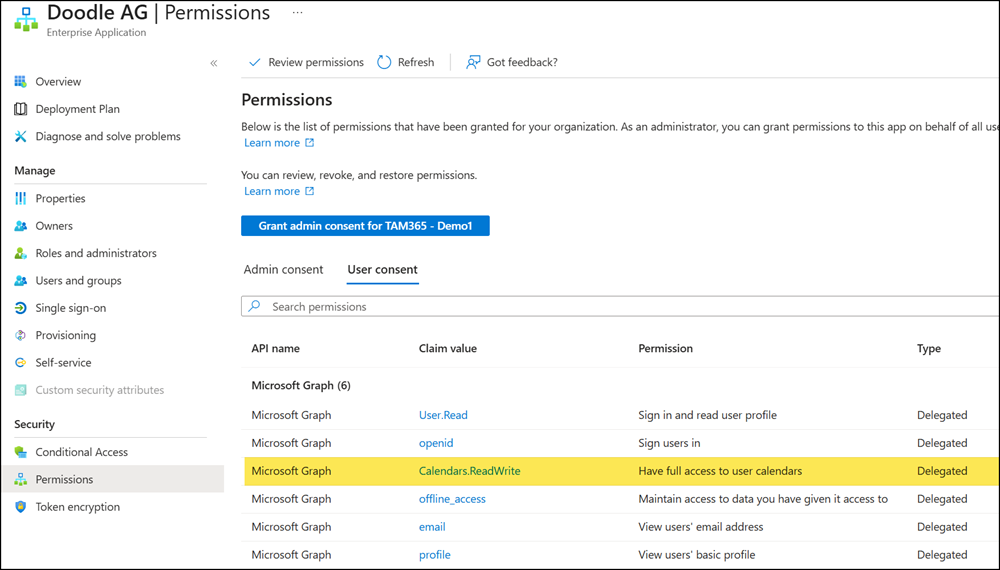This screenshot has width=1000, height=570.
Task: Open the Calendars.ReadWrite claim link
Action: point(469,471)
